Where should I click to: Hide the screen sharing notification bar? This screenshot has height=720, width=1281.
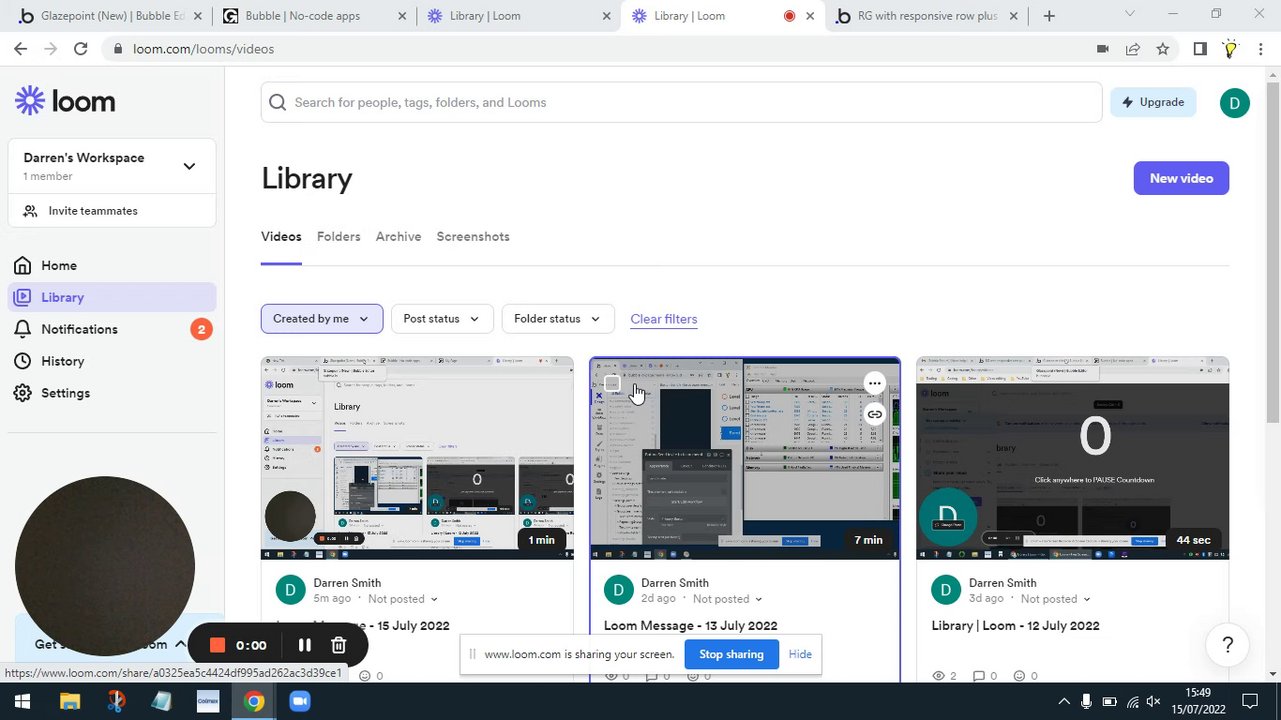pos(800,655)
